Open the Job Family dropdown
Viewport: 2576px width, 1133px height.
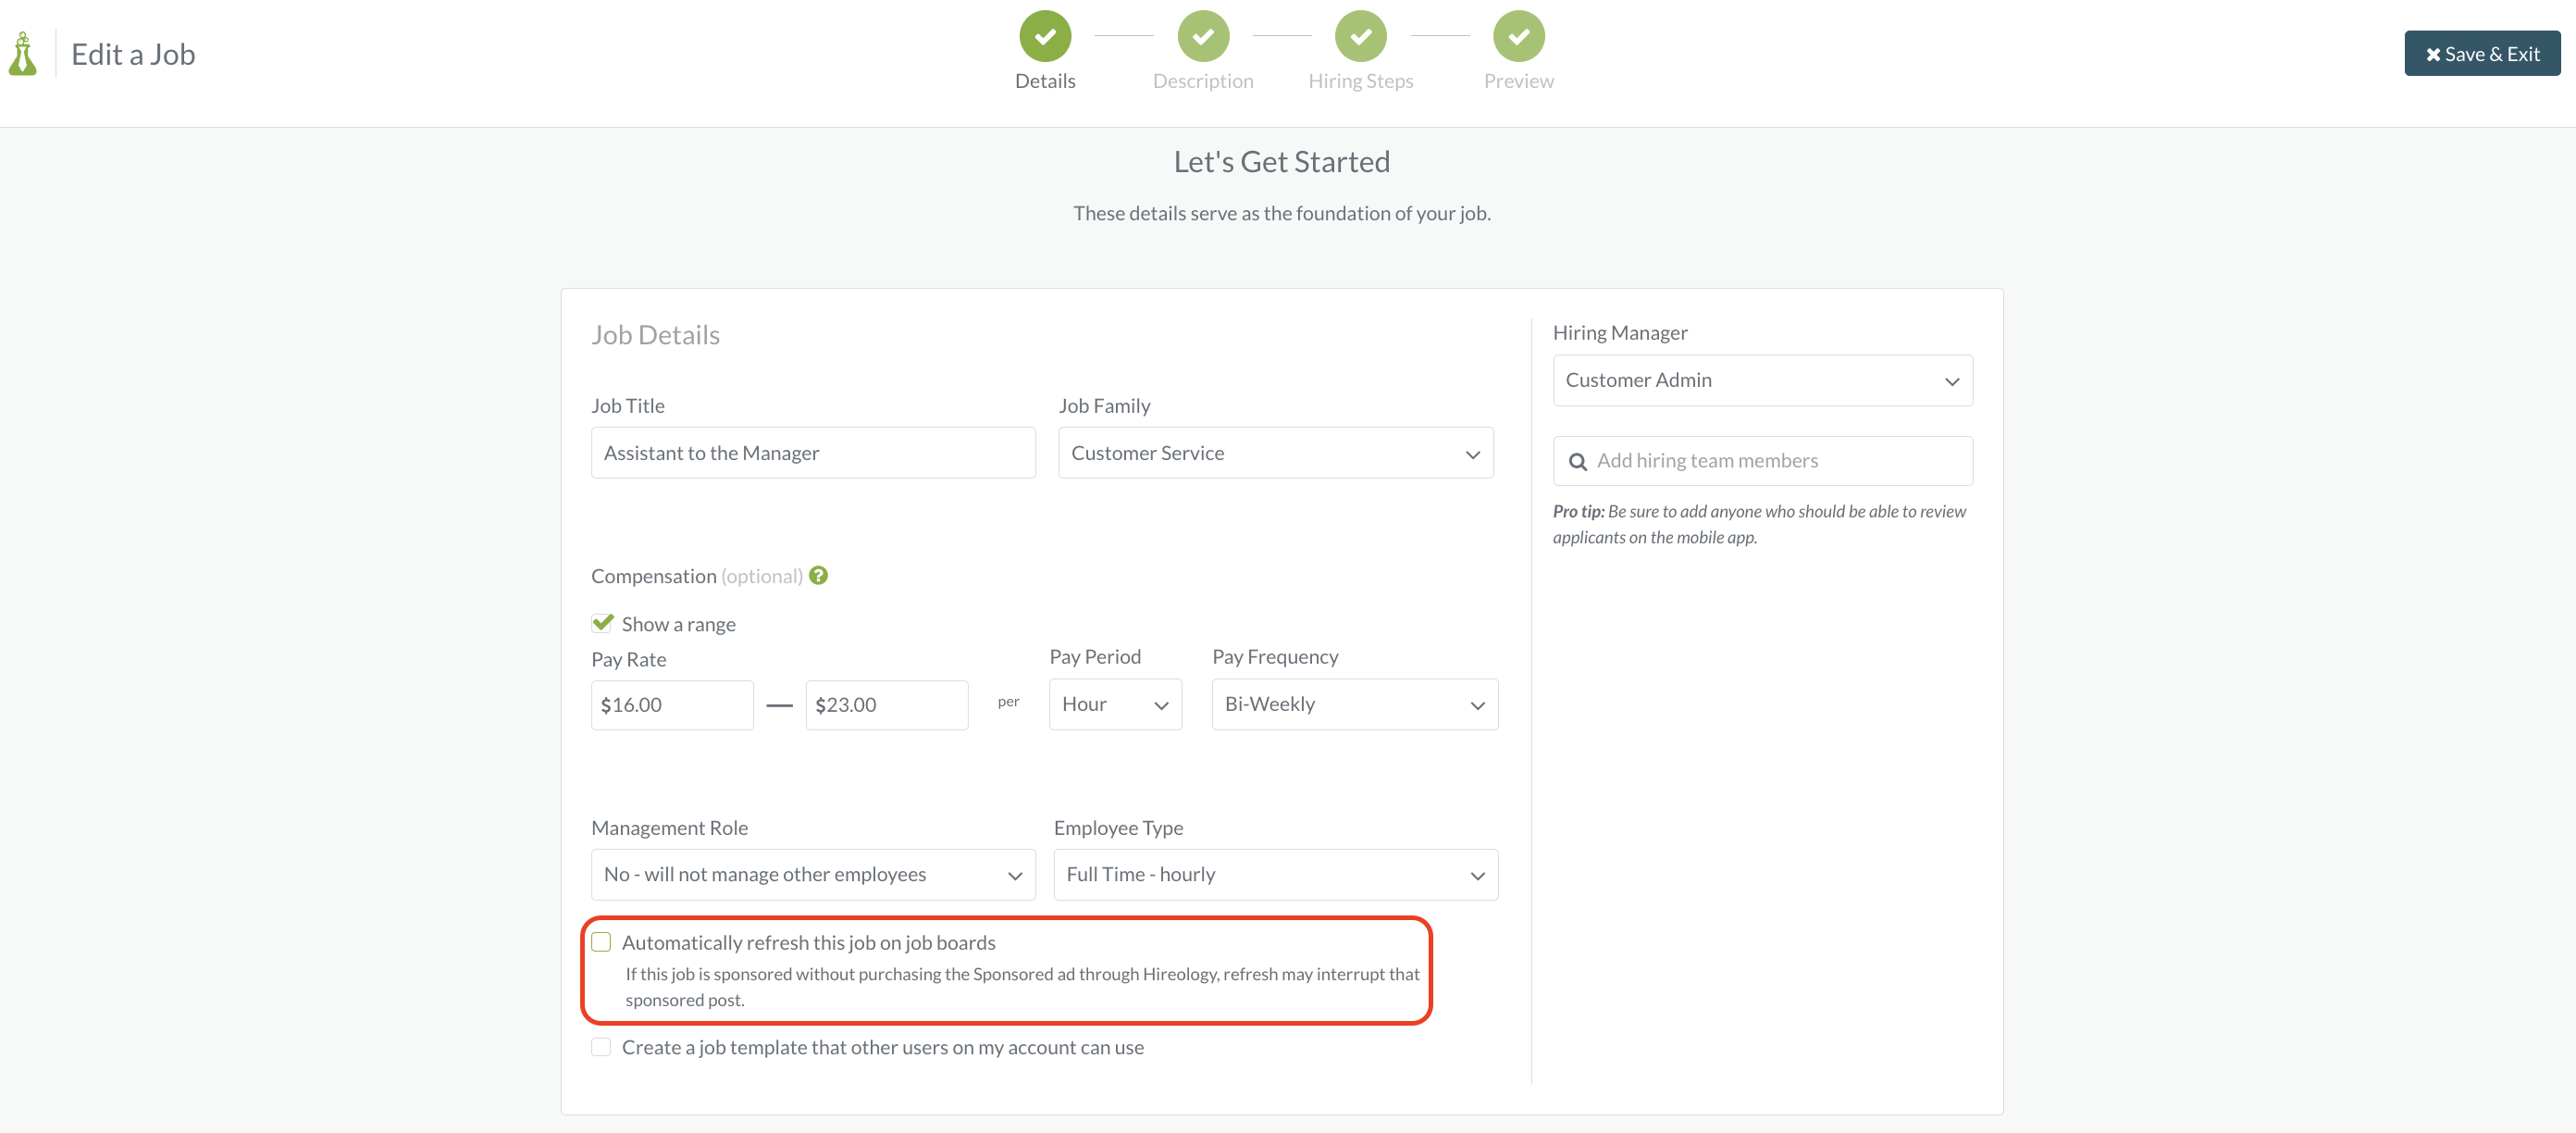(x=1276, y=453)
